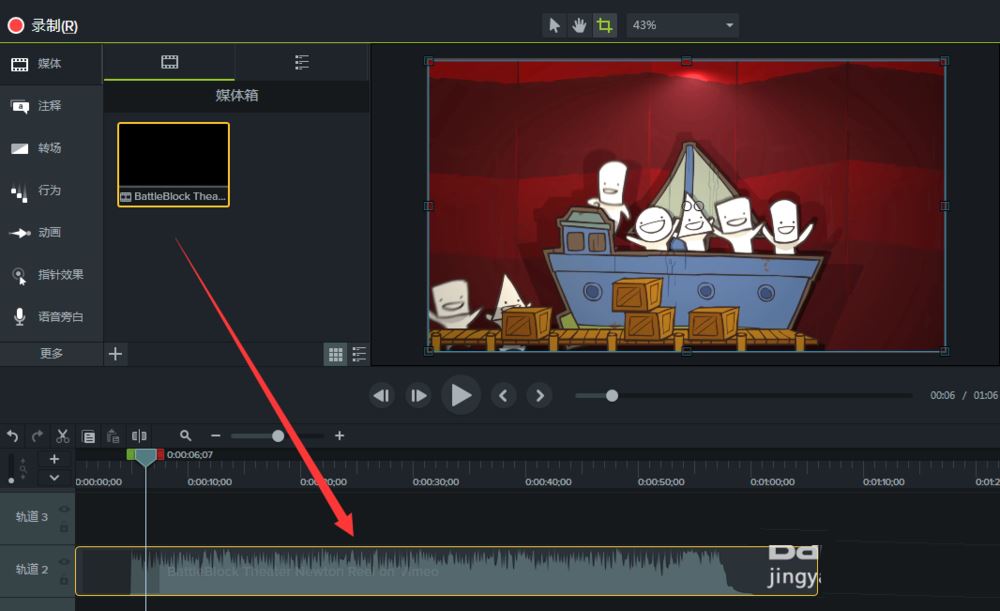Jump to previous media with left chevron
The width and height of the screenshot is (1000, 611).
tap(503, 396)
